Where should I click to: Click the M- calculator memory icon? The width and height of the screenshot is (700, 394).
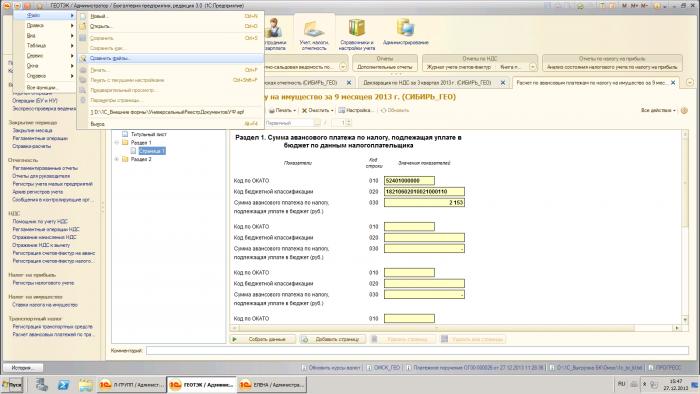[x=644, y=6]
